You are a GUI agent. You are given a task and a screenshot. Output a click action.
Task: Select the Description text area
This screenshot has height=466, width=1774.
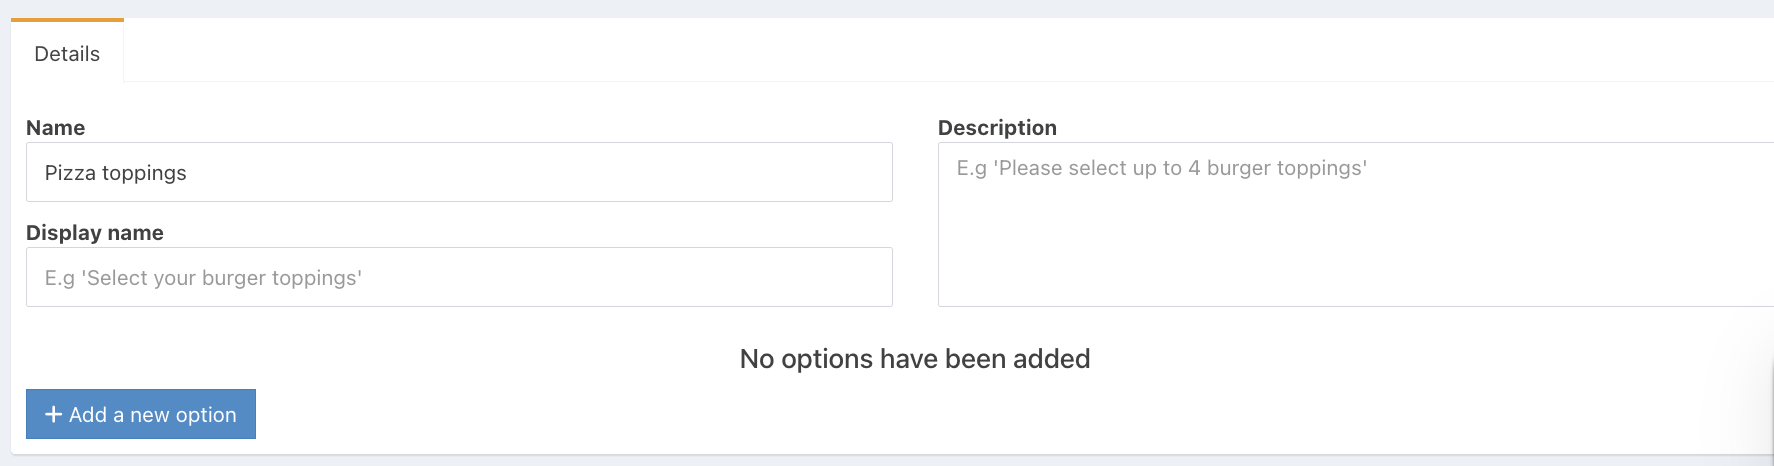pos(1355,224)
